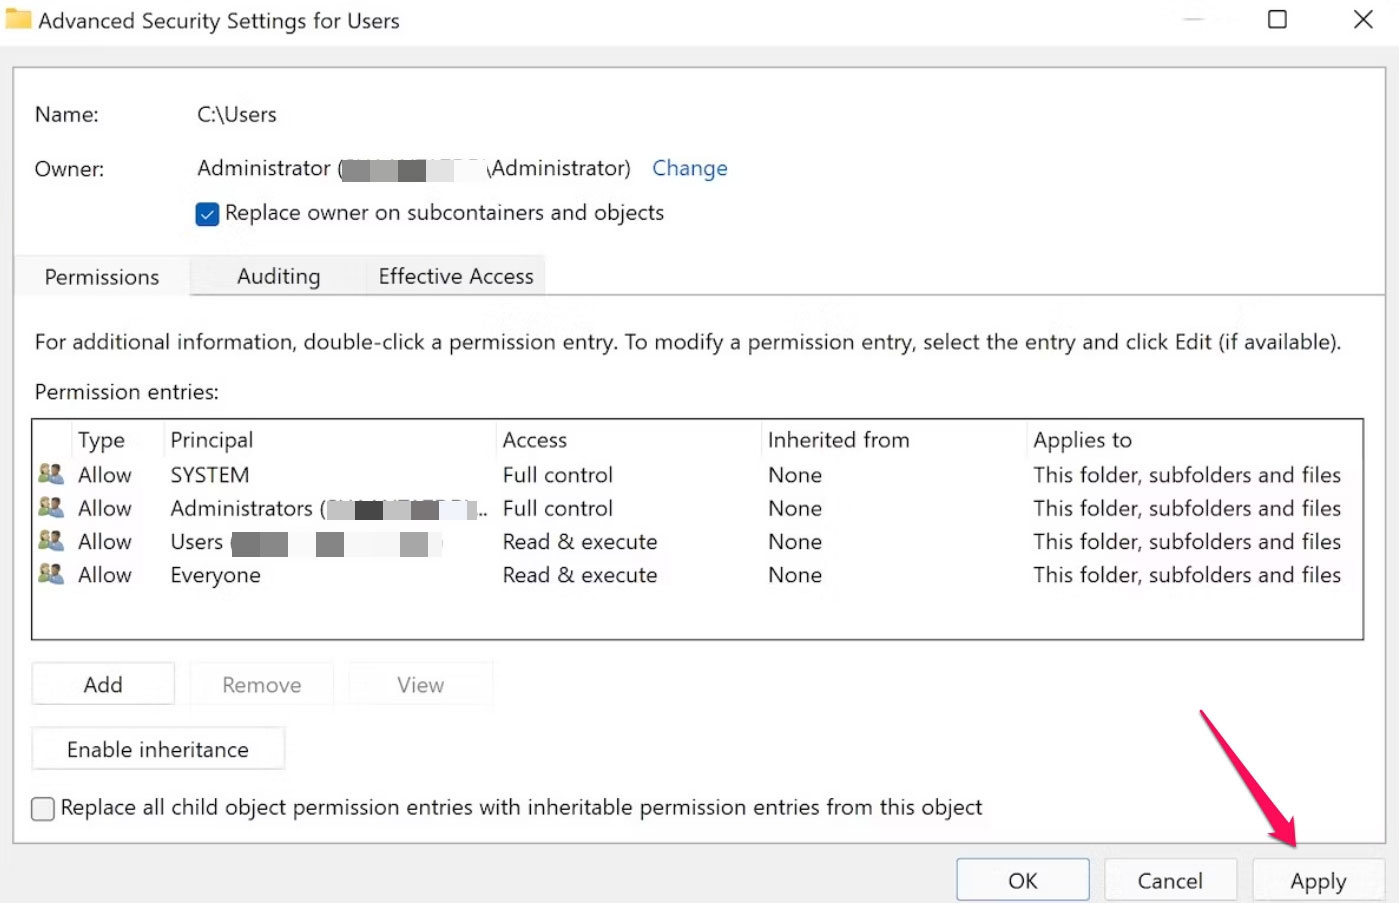Image resolution: width=1399 pixels, height=903 pixels.
Task: Click the group icon beside the Users entry
Action: click(x=50, y=541)
